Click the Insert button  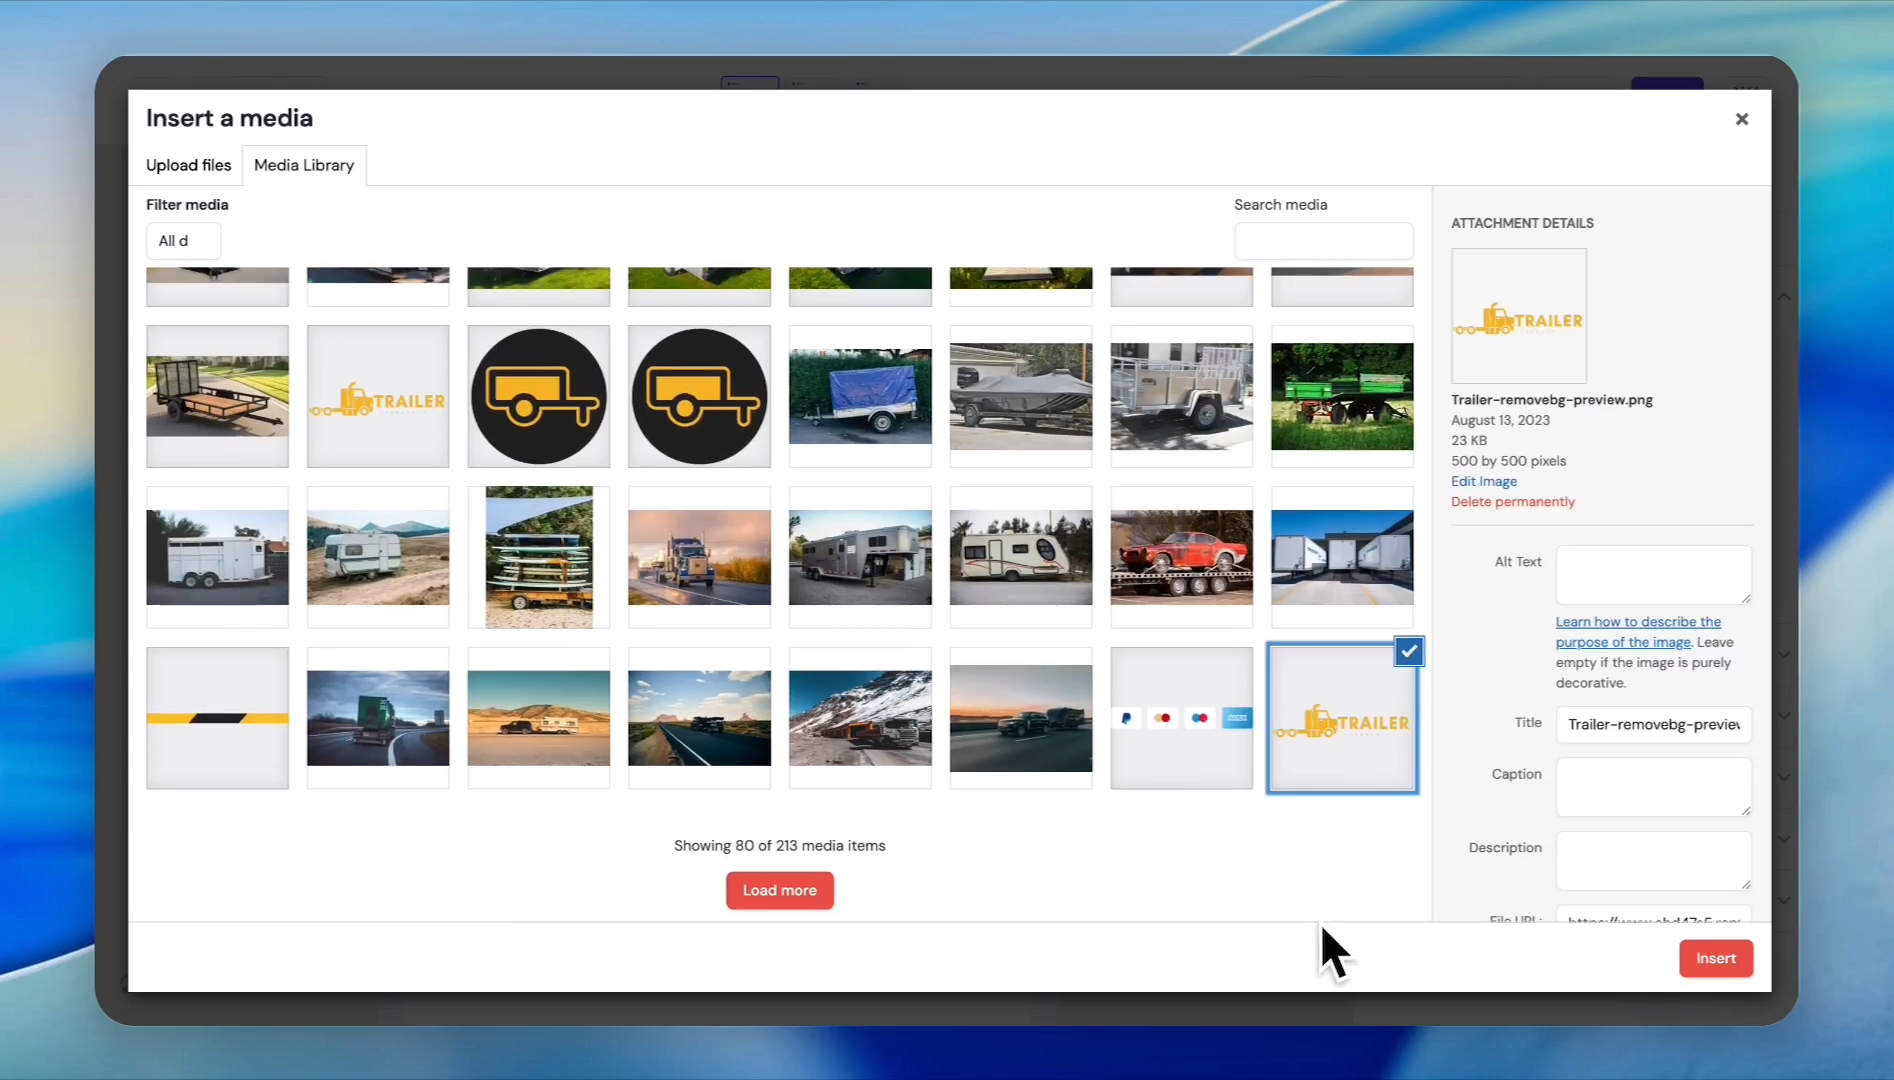1715,958
